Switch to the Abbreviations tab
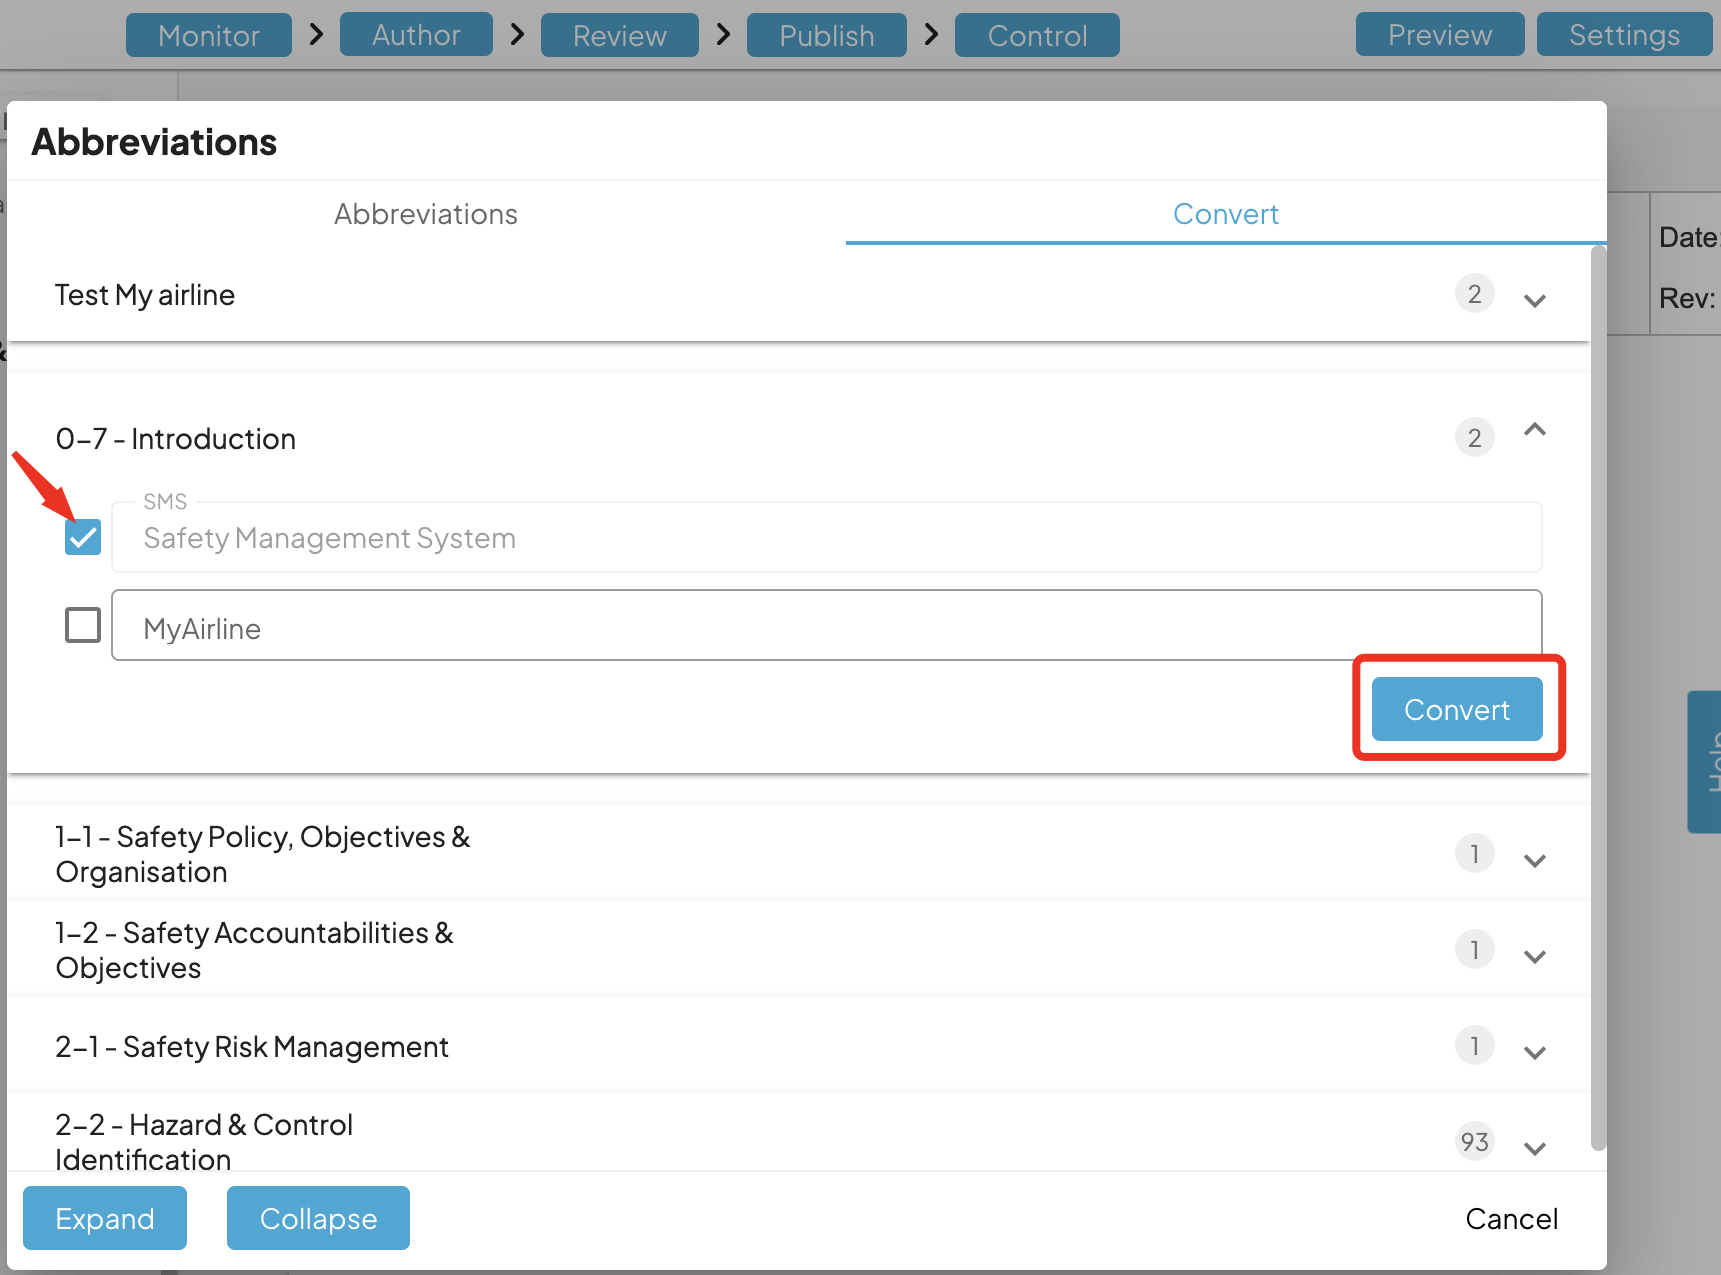Screen dimensions: 1721x1275 coord(426,214)
